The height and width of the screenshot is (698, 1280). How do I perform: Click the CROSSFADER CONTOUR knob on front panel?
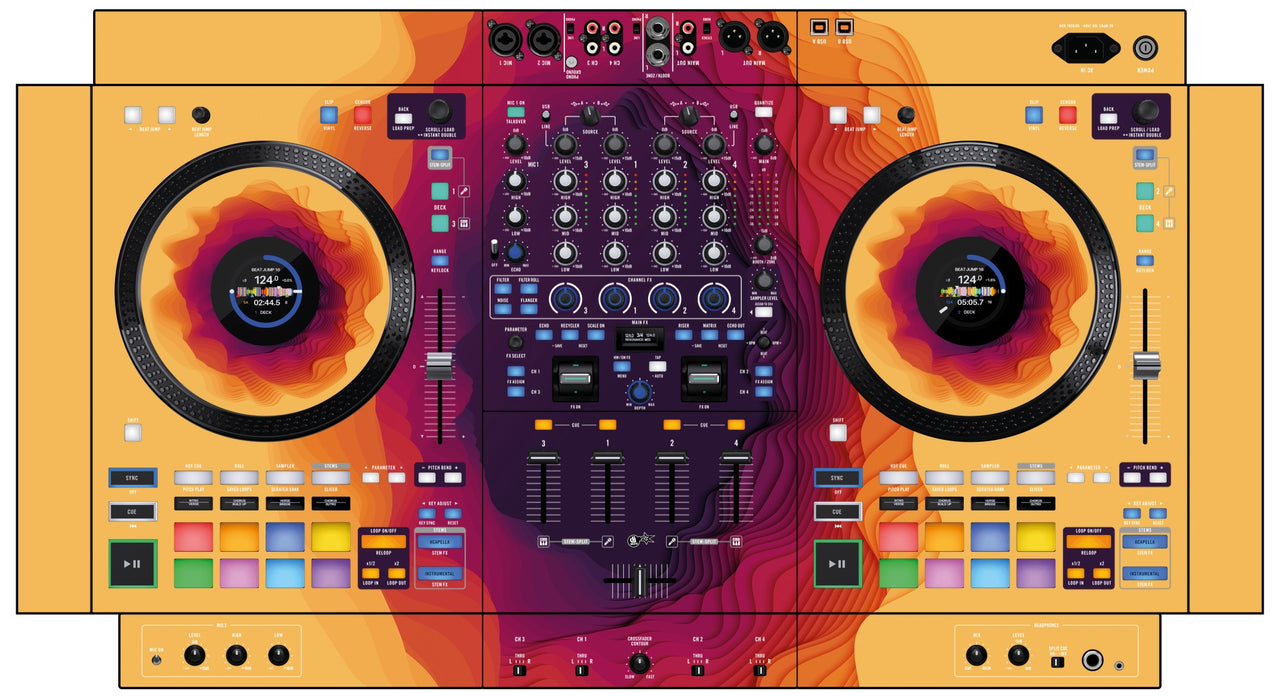point(640,663)
